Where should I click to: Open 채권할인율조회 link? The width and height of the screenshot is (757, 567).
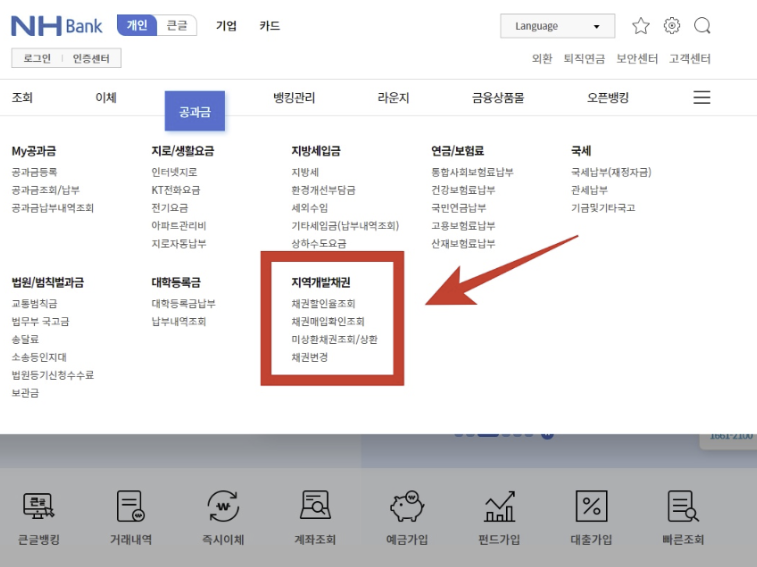[323, 303]
